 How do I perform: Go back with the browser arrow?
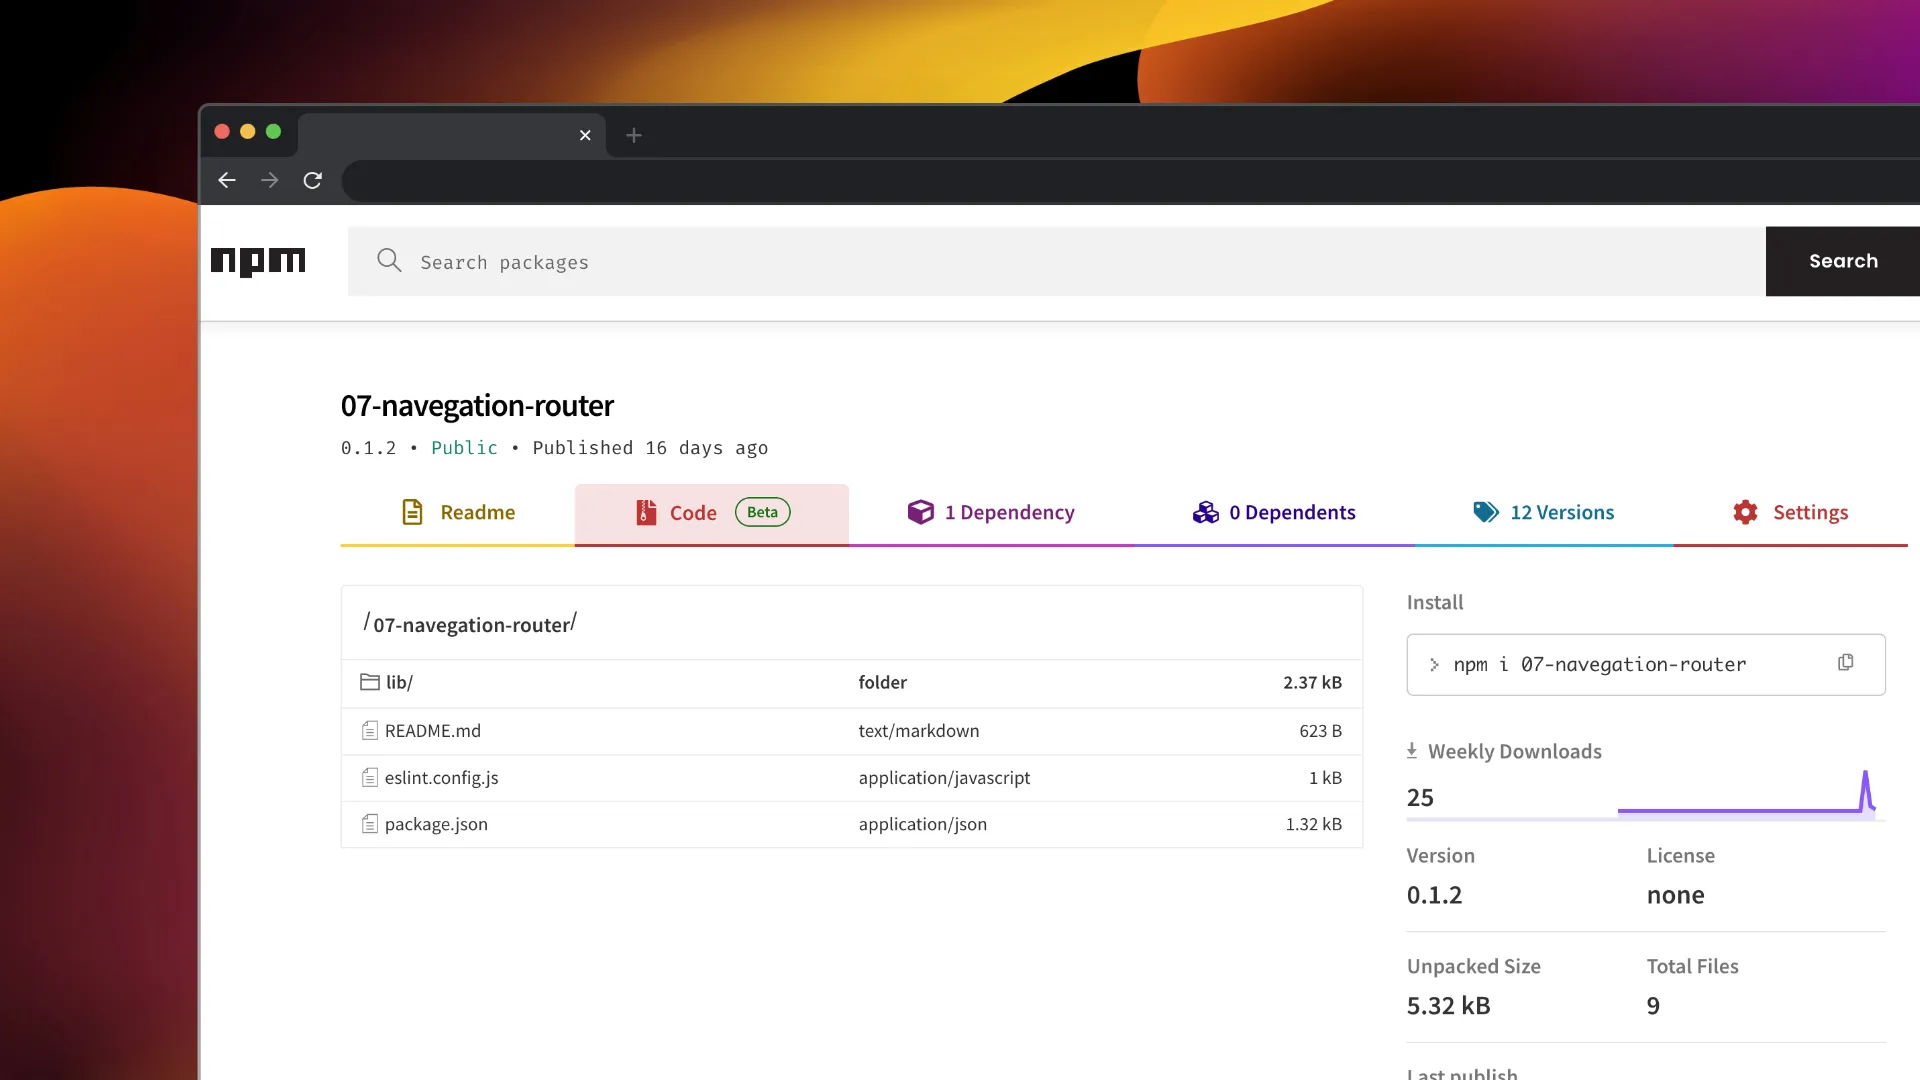(x=227, y=180)
